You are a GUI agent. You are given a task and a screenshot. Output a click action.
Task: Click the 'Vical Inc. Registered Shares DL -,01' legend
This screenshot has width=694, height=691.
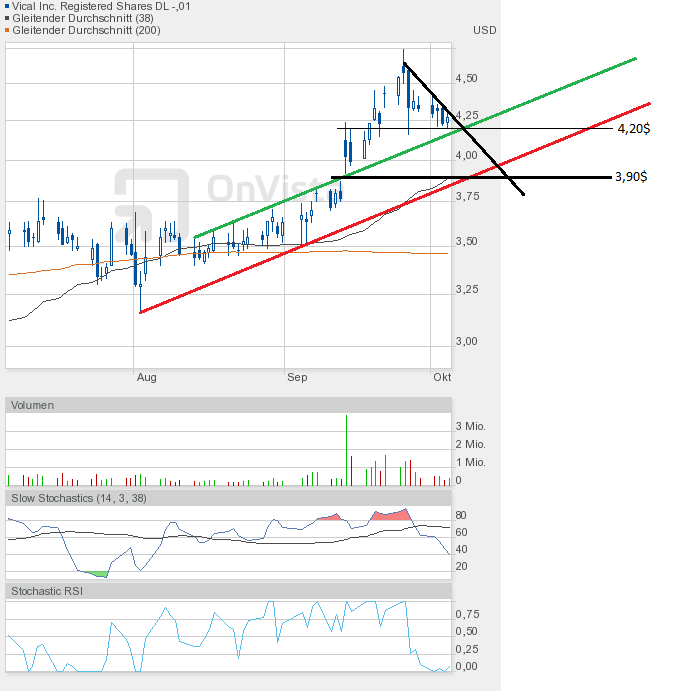tap(101, 6)
